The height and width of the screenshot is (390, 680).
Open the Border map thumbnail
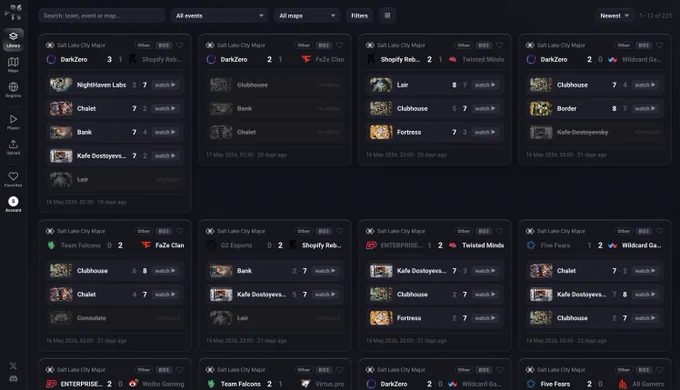[x=541, y=108]
